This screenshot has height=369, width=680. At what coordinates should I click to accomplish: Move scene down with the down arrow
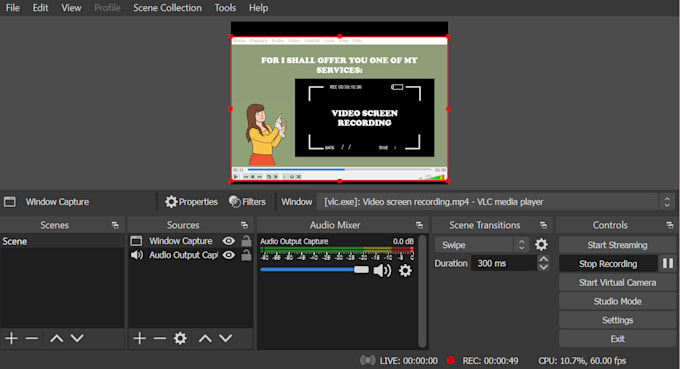click(x=77, y=338)
